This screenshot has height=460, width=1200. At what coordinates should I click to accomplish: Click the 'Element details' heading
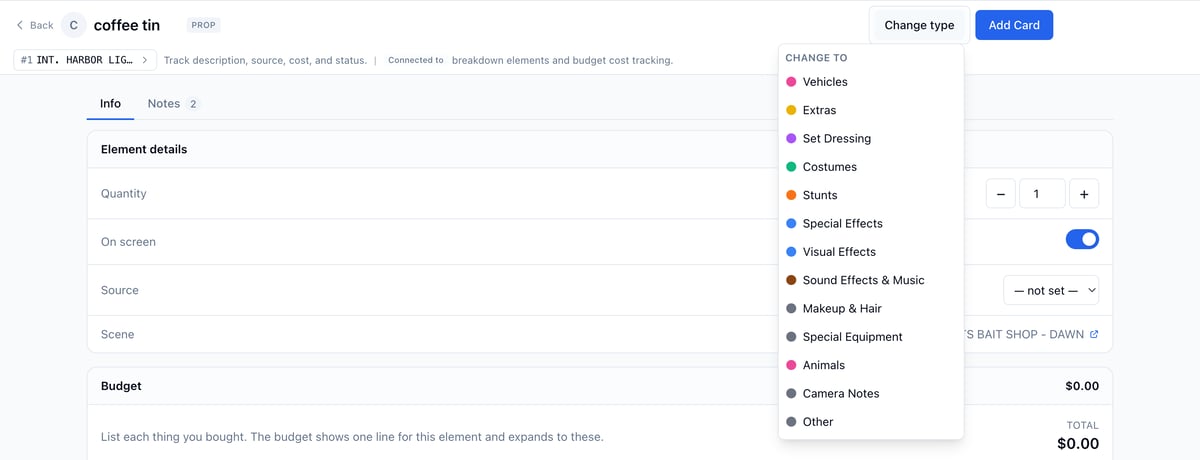144,149
